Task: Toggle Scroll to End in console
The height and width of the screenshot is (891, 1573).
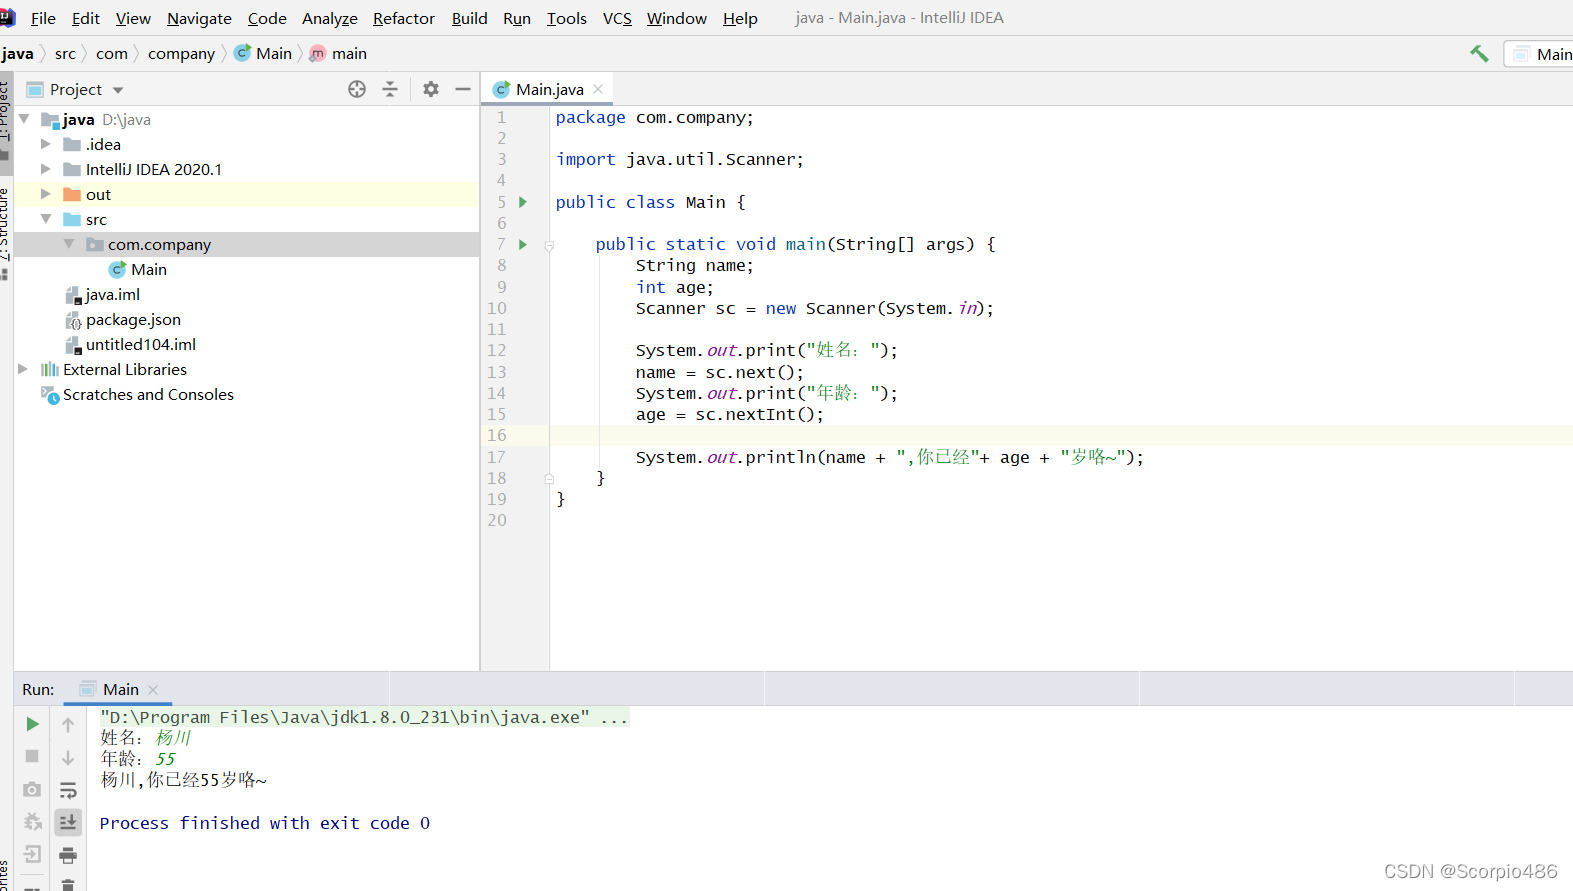Action: click(x=68, y=822)
